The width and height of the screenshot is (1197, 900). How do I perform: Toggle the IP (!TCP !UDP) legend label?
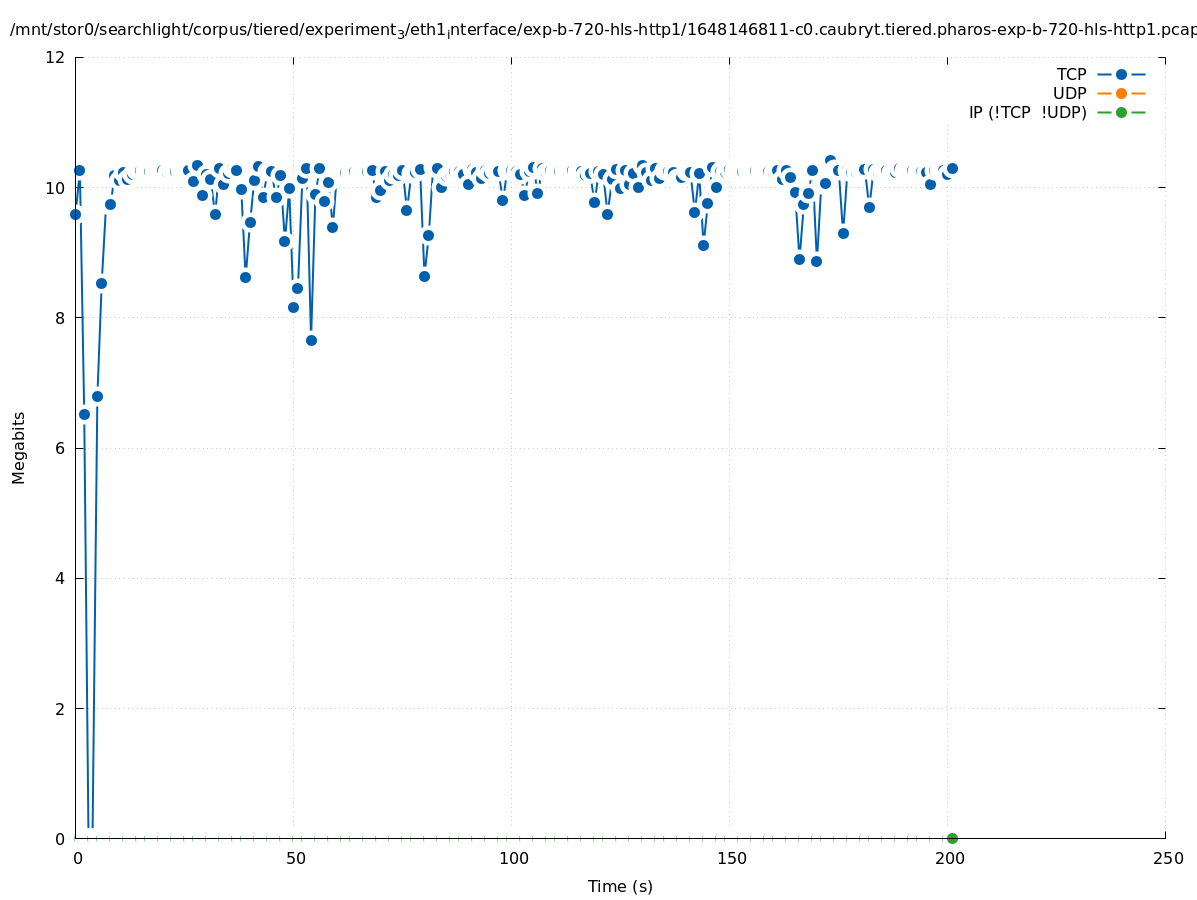1027,112
